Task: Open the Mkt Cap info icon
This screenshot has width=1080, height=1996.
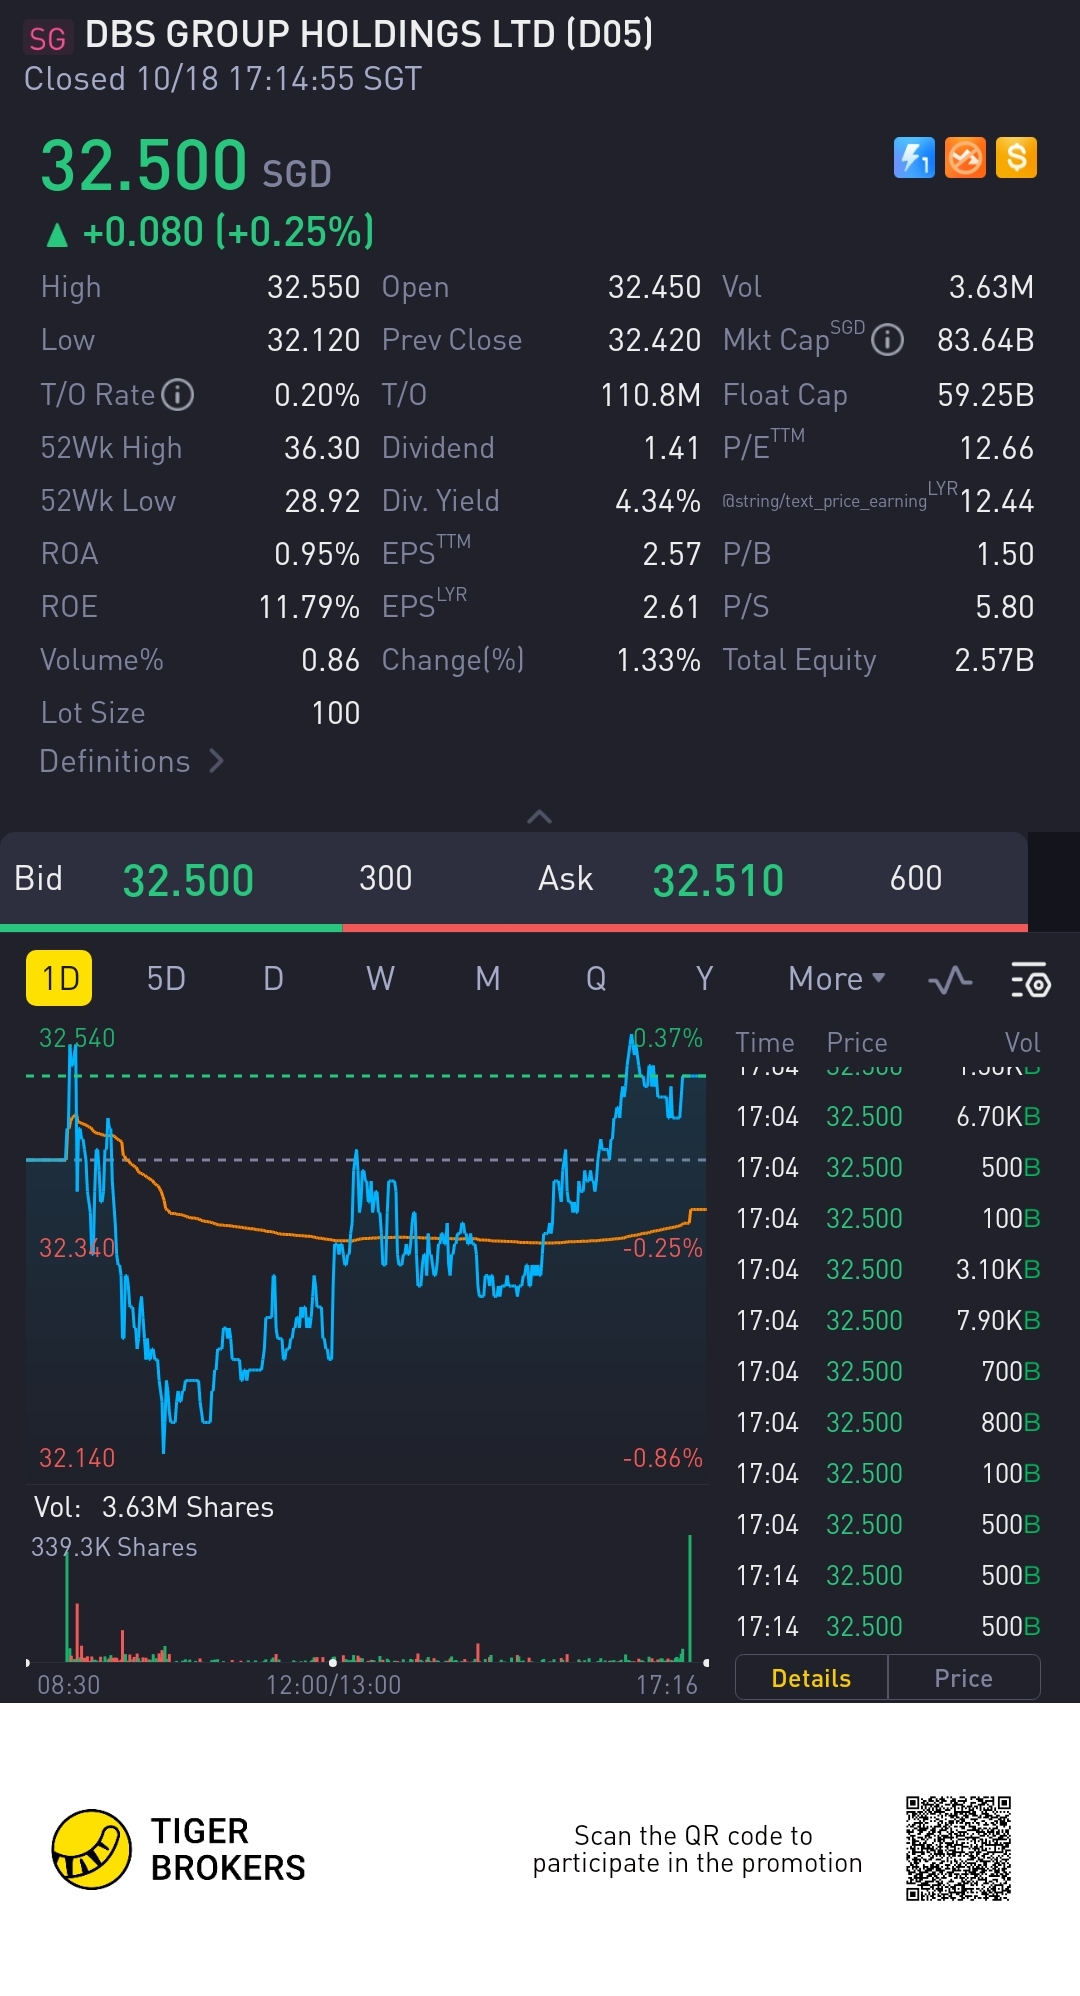Action: coord(887,340)
